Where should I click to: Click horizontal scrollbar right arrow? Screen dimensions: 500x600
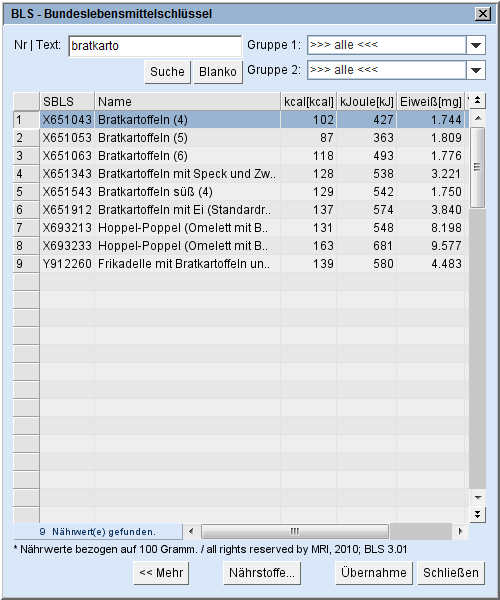(x=460, y=531)
